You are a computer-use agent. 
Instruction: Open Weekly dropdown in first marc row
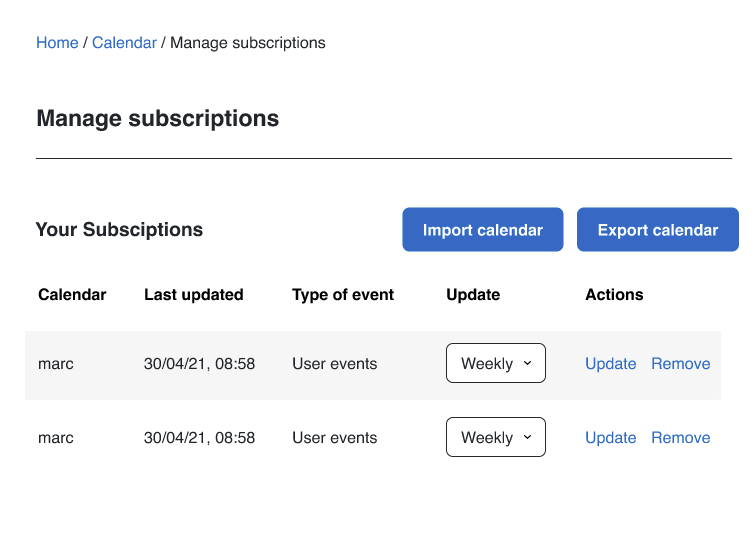[x=495, y=363]
